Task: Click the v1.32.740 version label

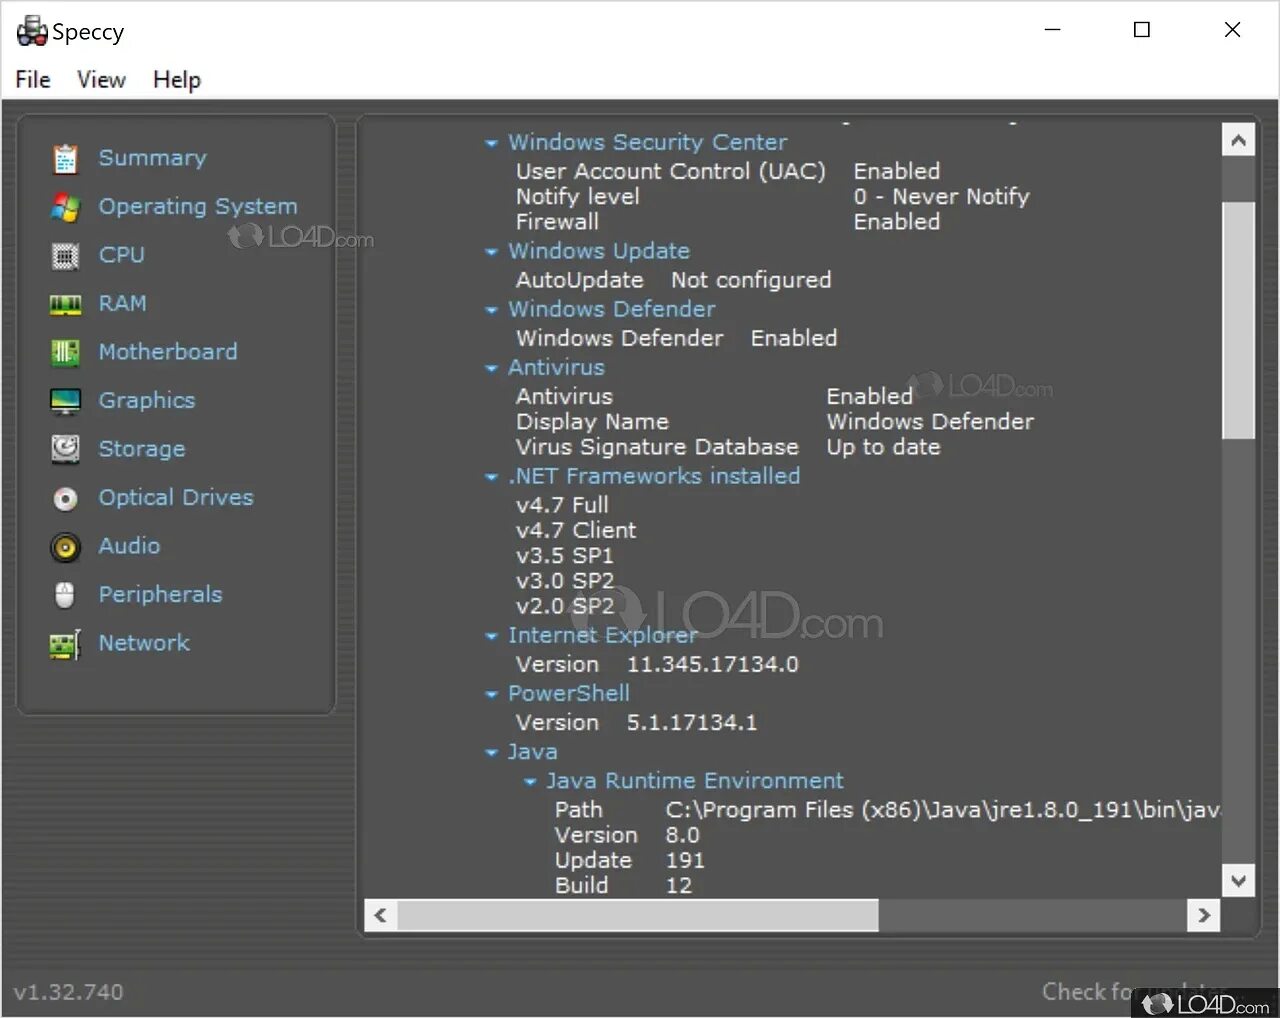Action: point(68,992)
